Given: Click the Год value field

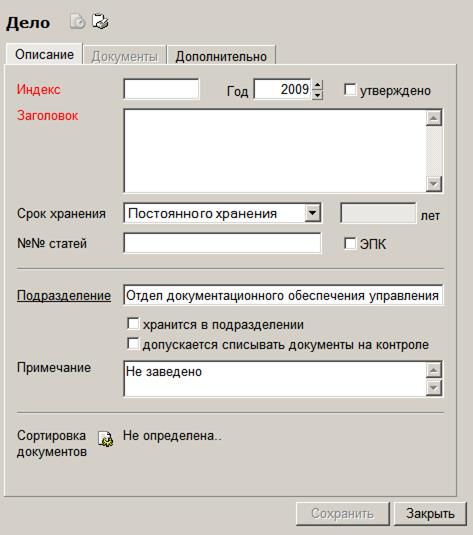Looking at the screenshot, I should point(282,89).
